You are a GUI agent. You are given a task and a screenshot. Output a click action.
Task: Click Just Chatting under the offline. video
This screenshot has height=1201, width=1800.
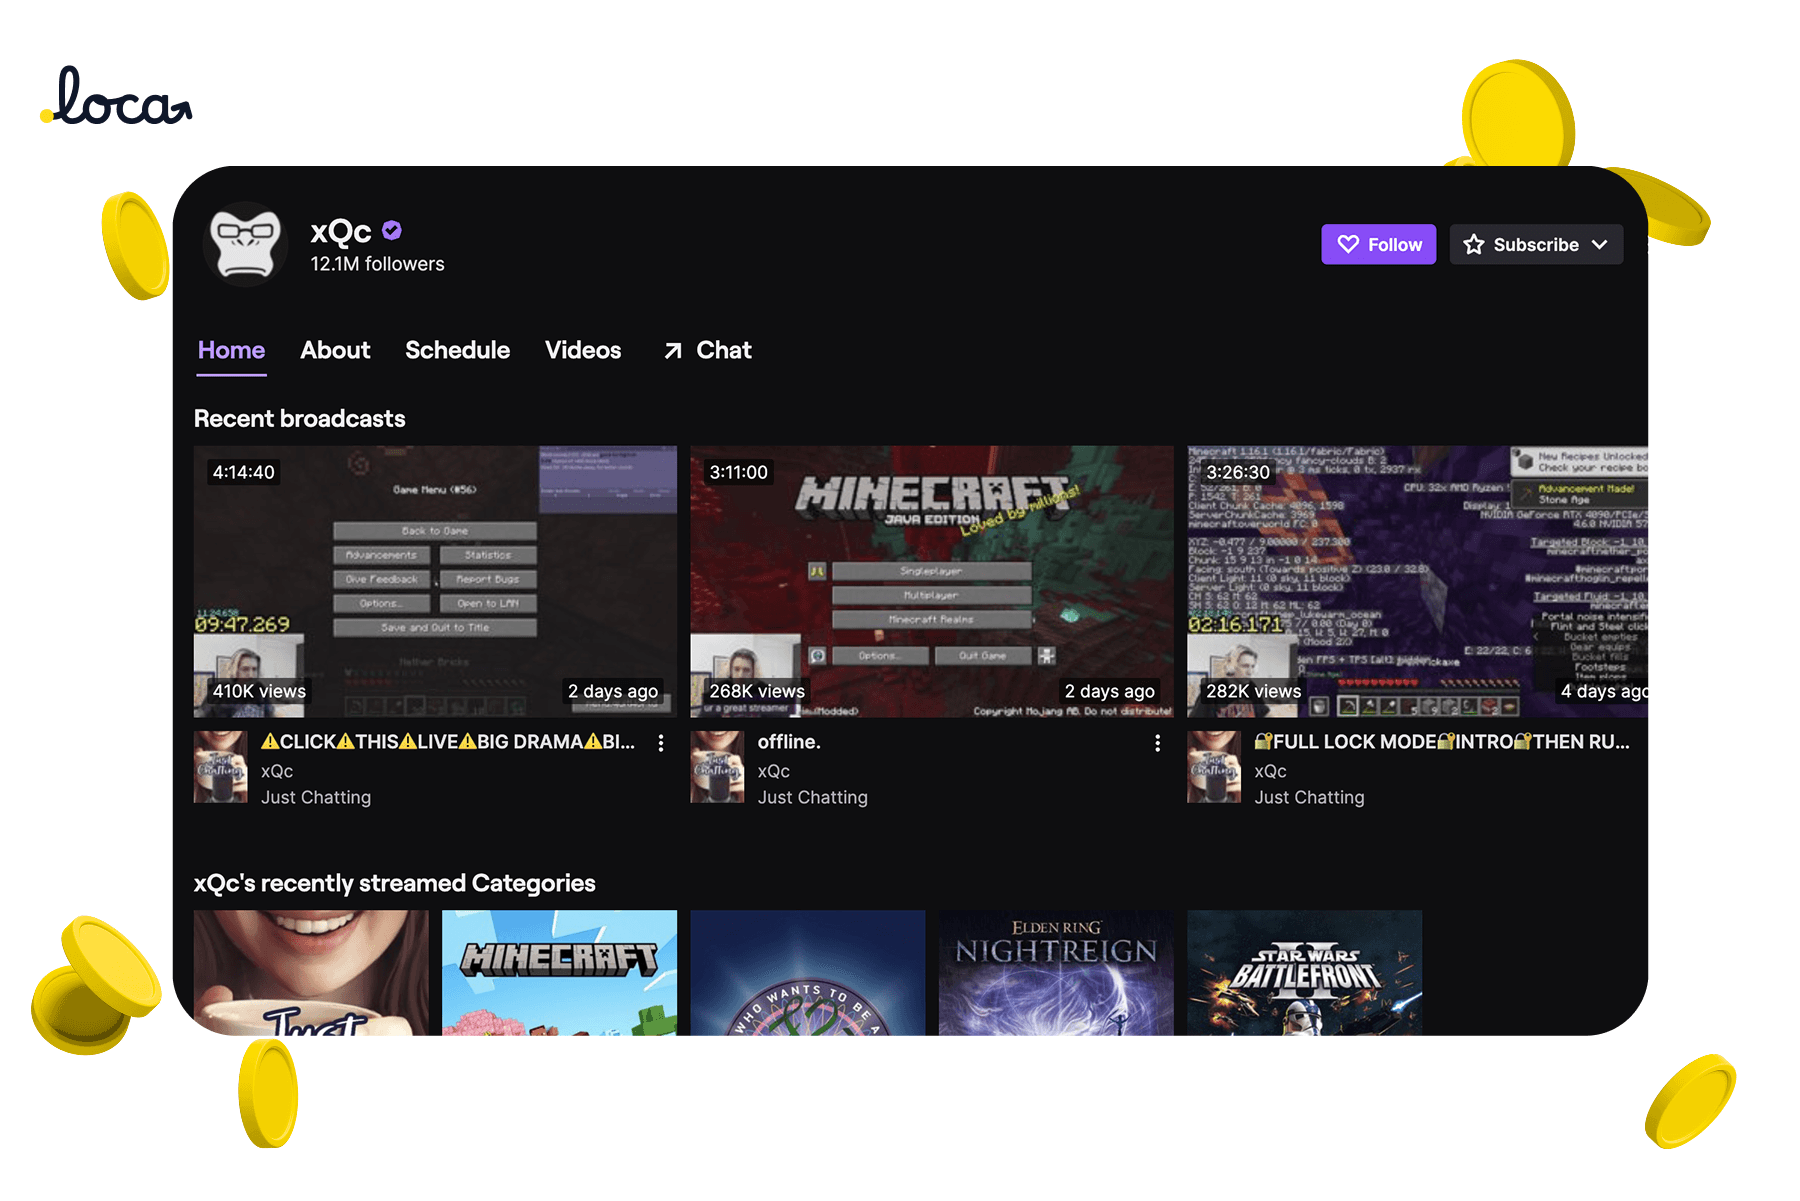[x=812, y=797]
